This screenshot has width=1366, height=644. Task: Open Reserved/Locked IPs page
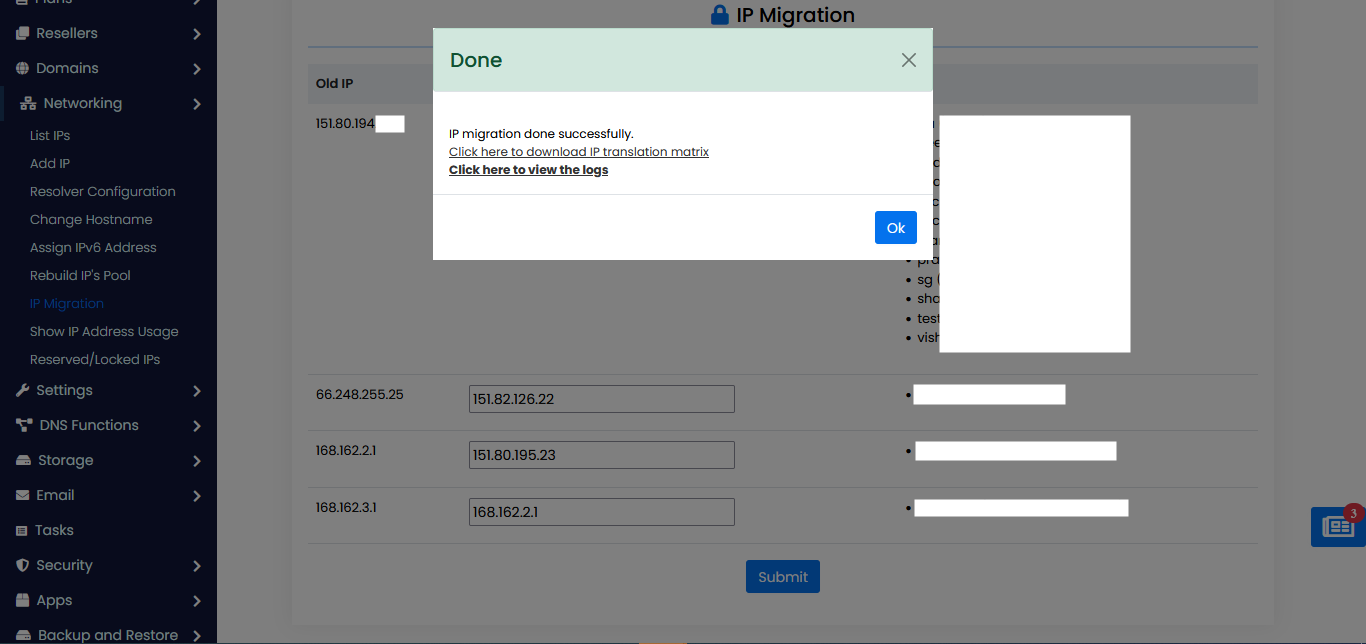95,359
